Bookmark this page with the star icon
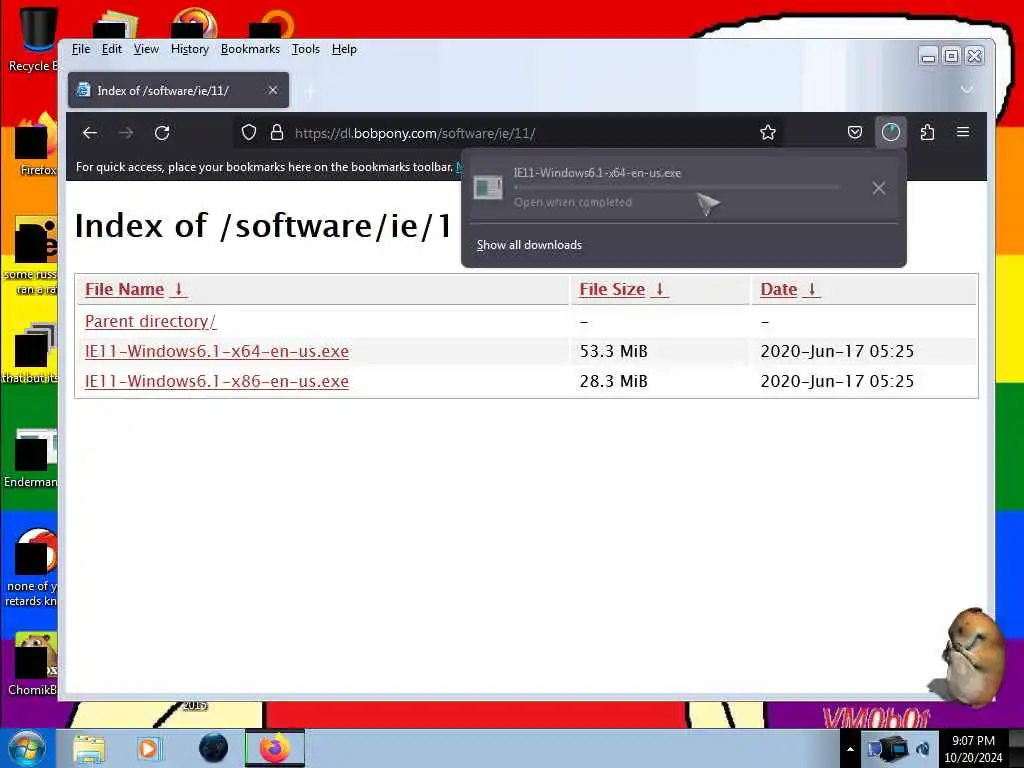The height and width of the screenshot is (768, 1024). (x=768, y=133)
